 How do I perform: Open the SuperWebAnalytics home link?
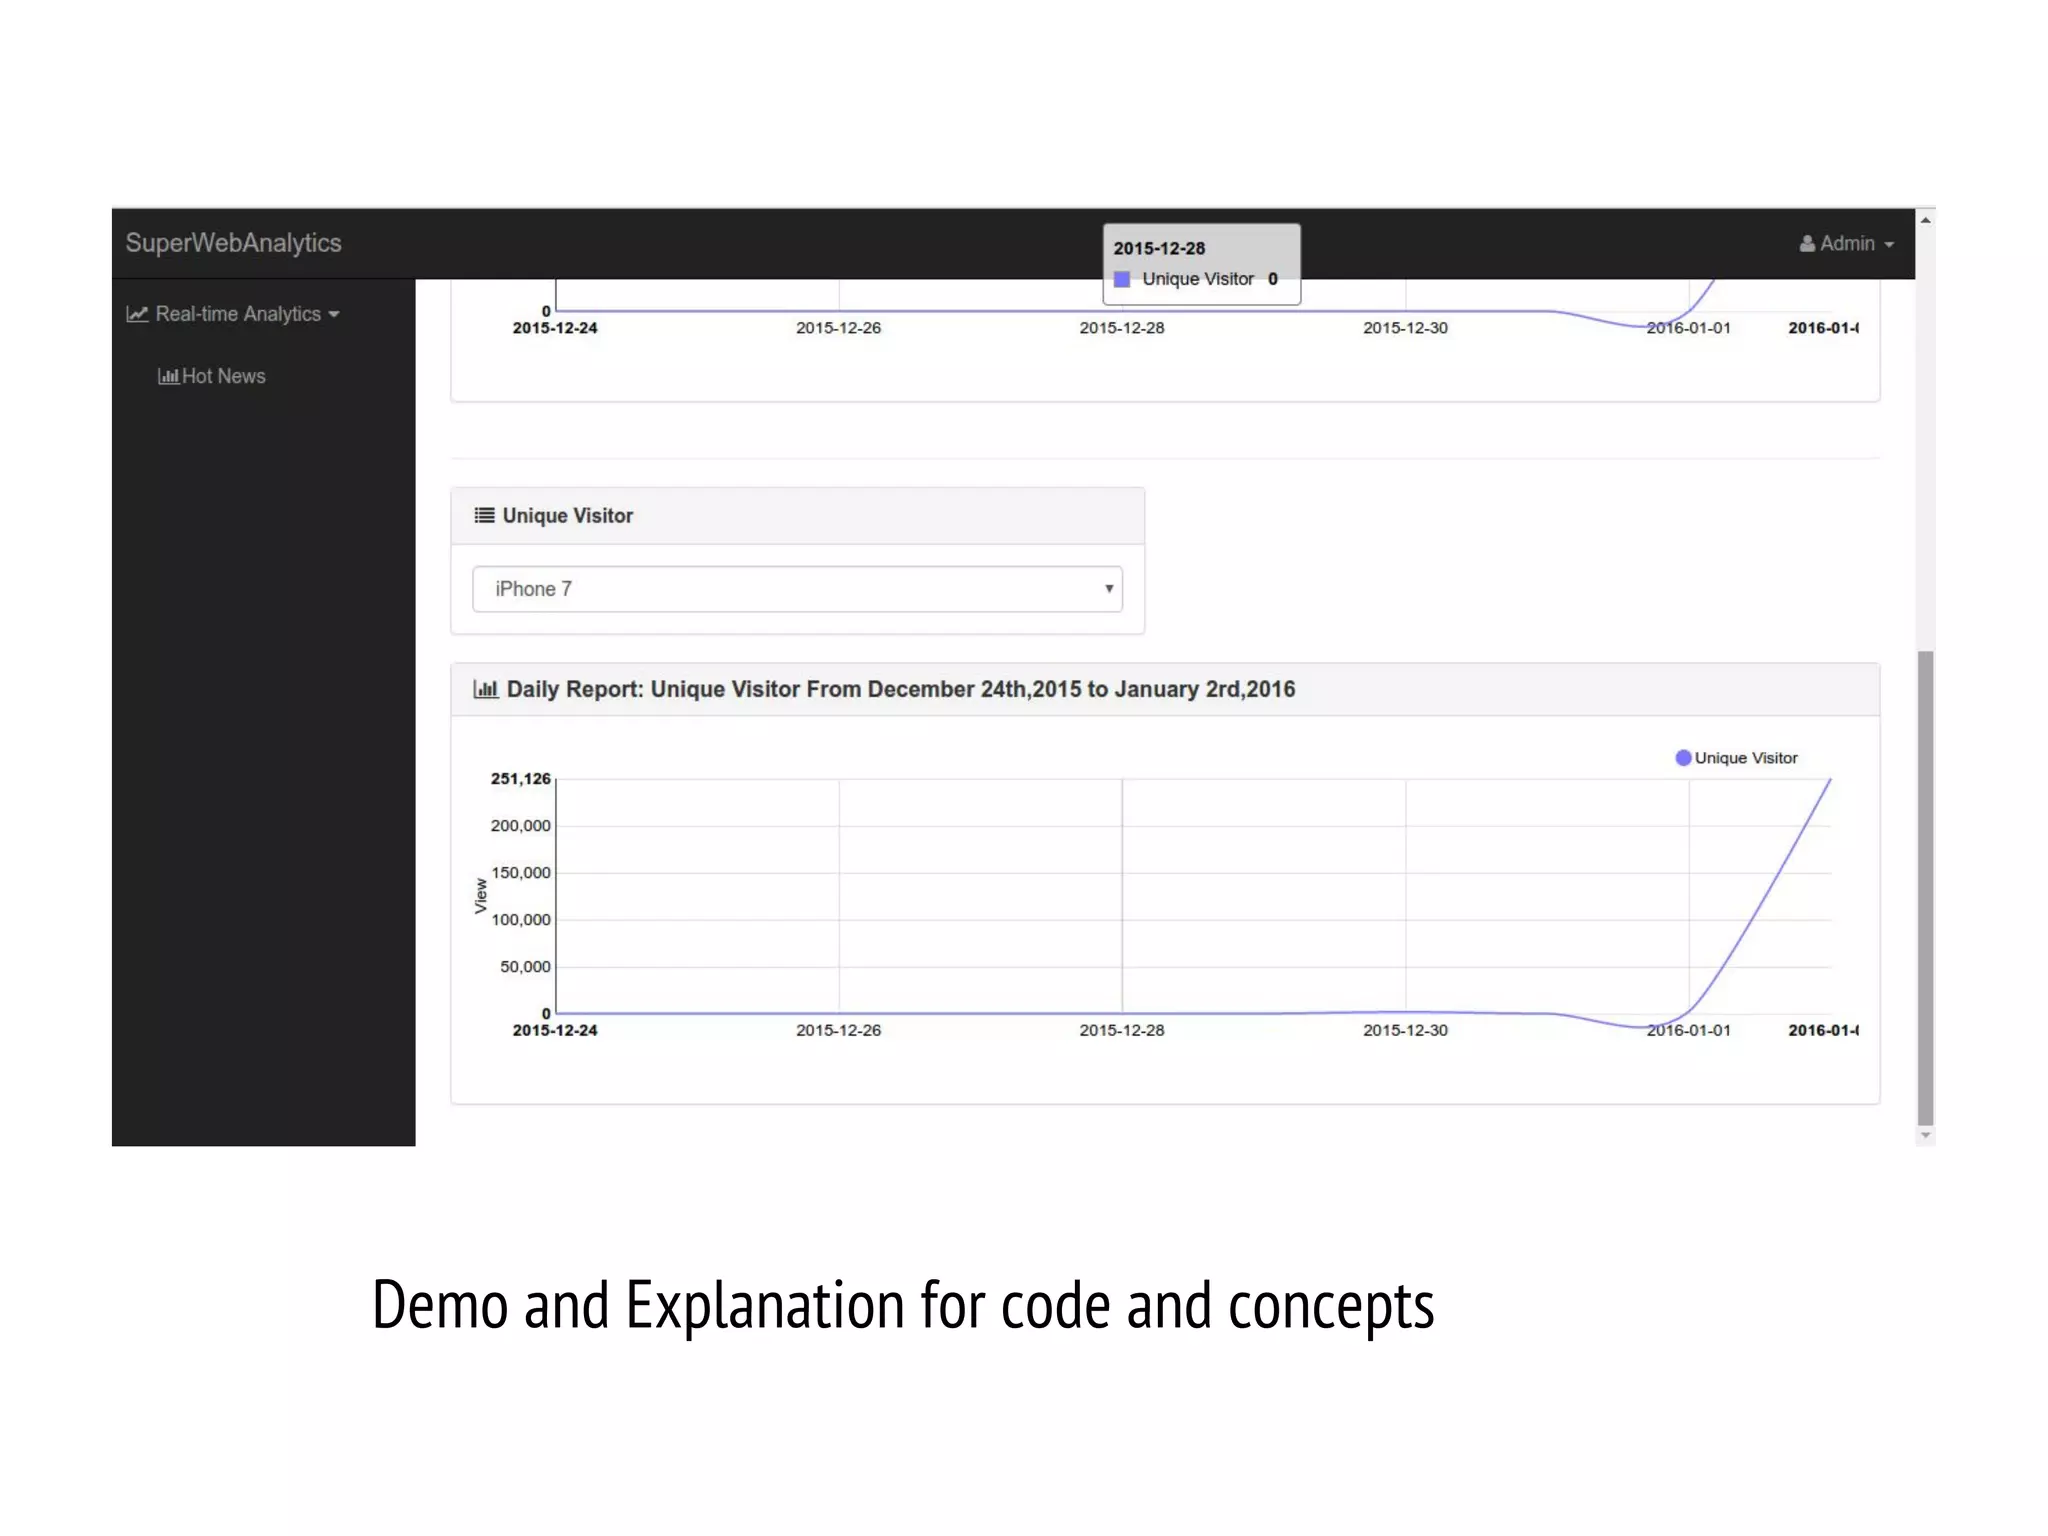click(x=233, y=243)
